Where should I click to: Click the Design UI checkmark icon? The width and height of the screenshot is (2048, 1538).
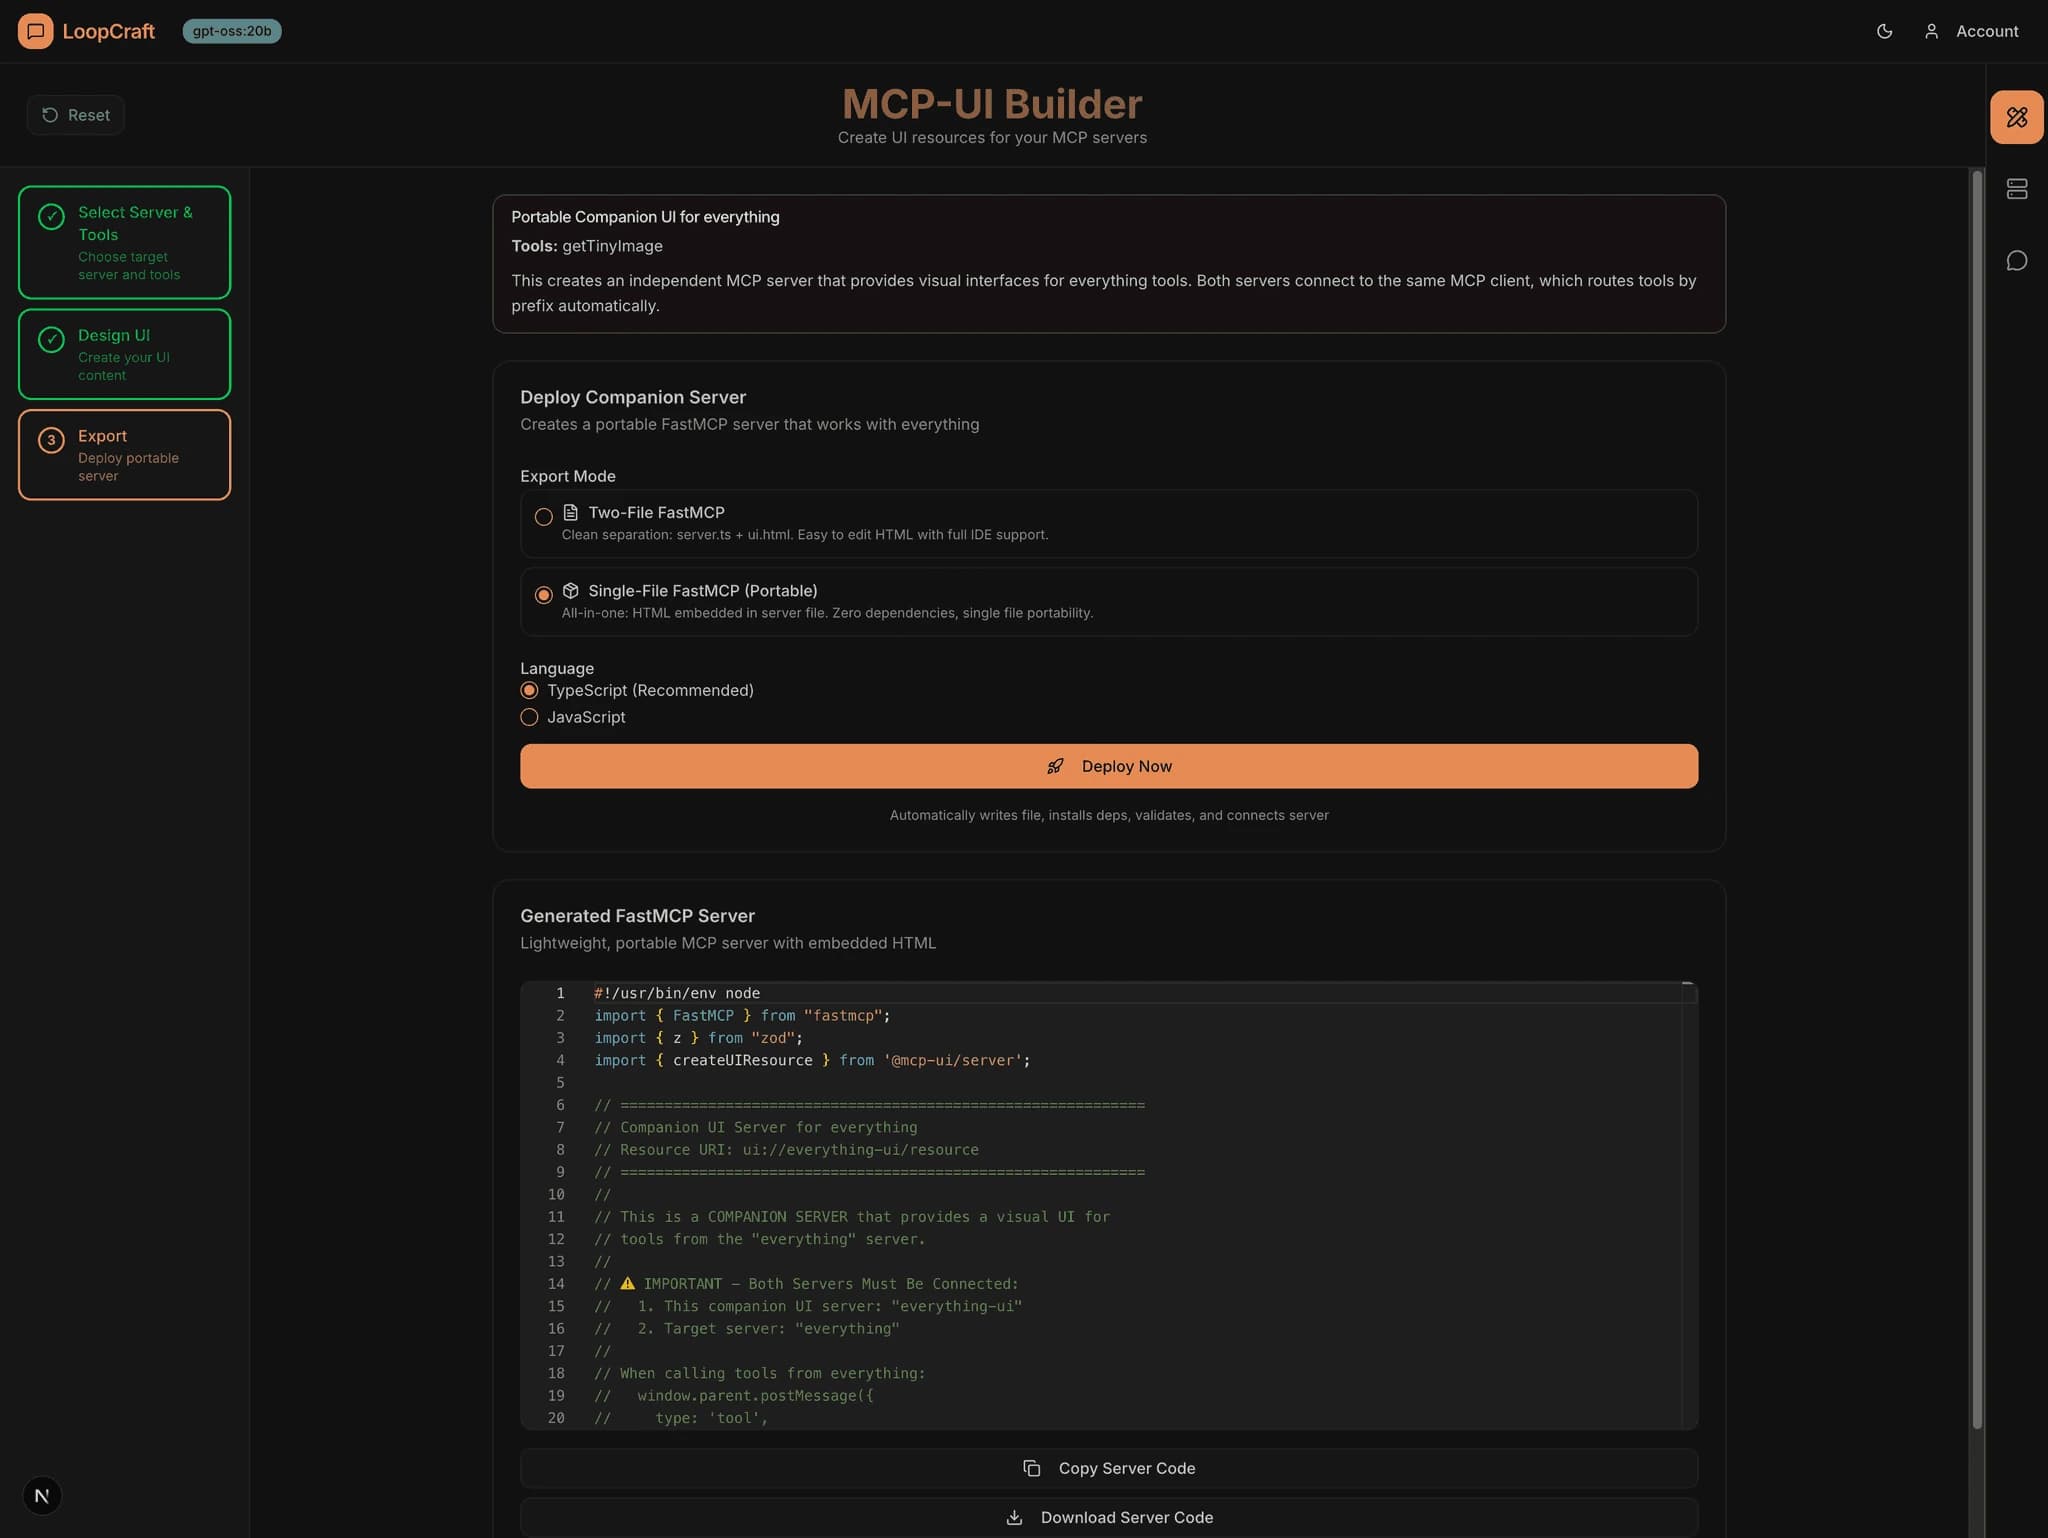point(51,339)
